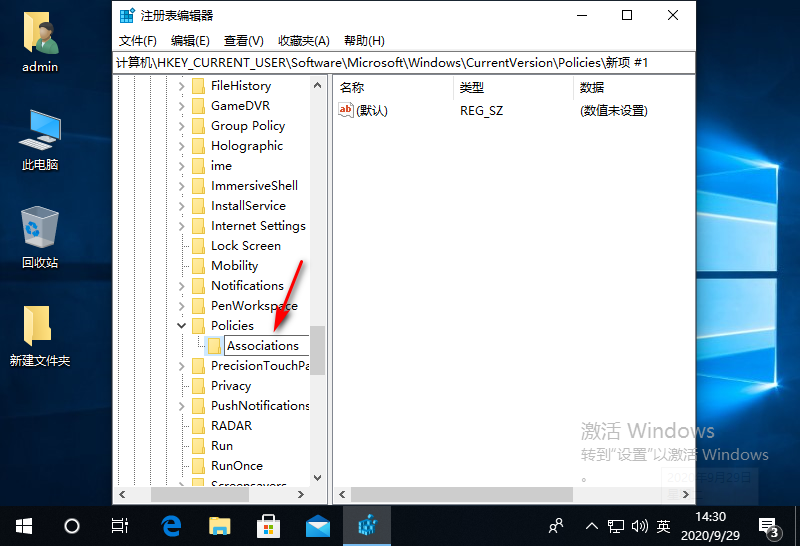
Task: Select the ime folder icon
Action: [x=198, y=166]
